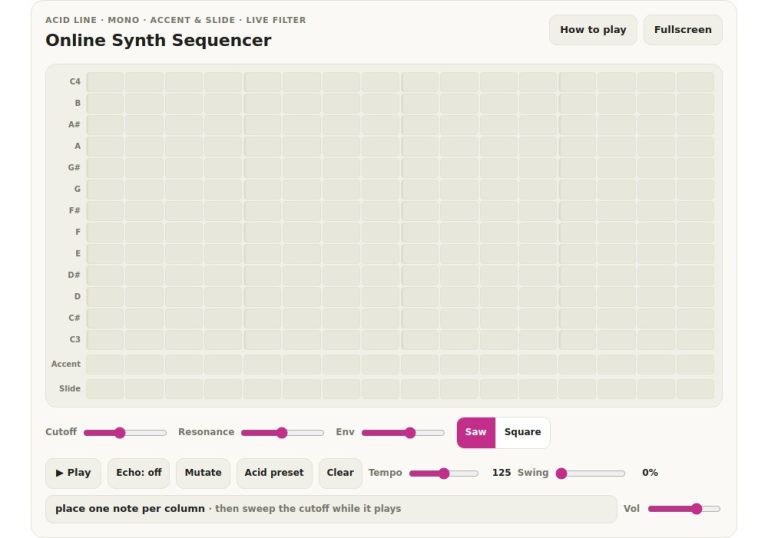Enable Accent on step 1

click(105, 365)
